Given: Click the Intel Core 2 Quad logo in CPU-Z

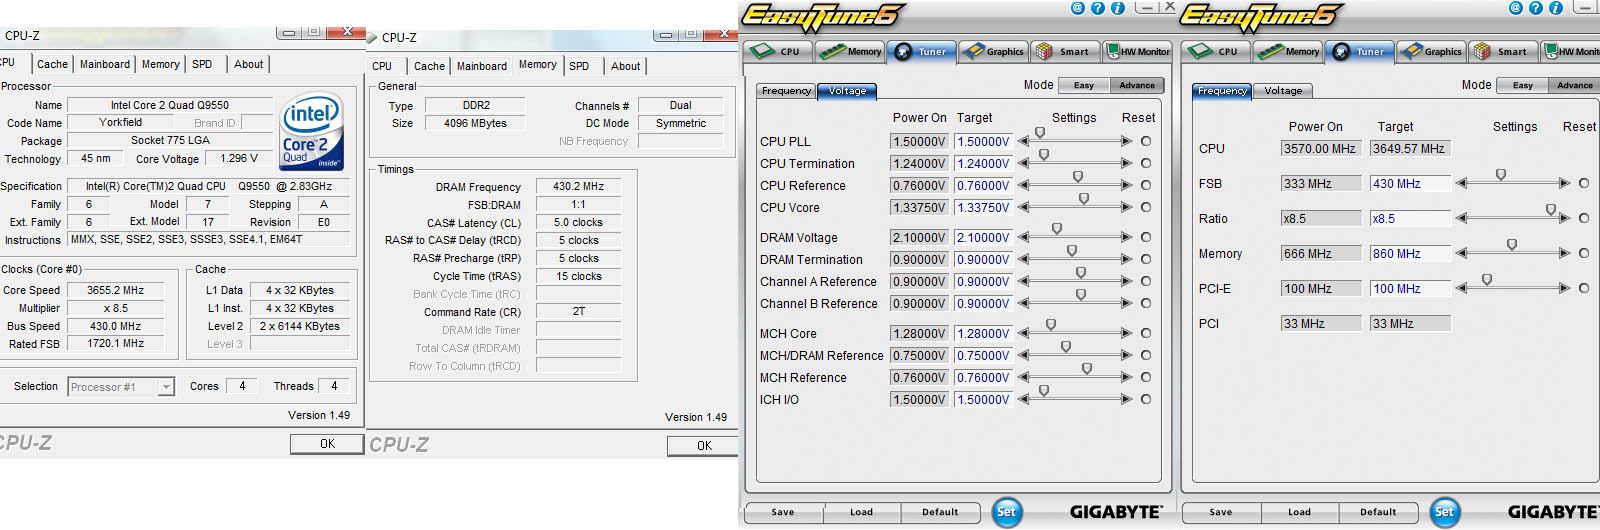Looking at the screenshot, I should coord(312,132).
